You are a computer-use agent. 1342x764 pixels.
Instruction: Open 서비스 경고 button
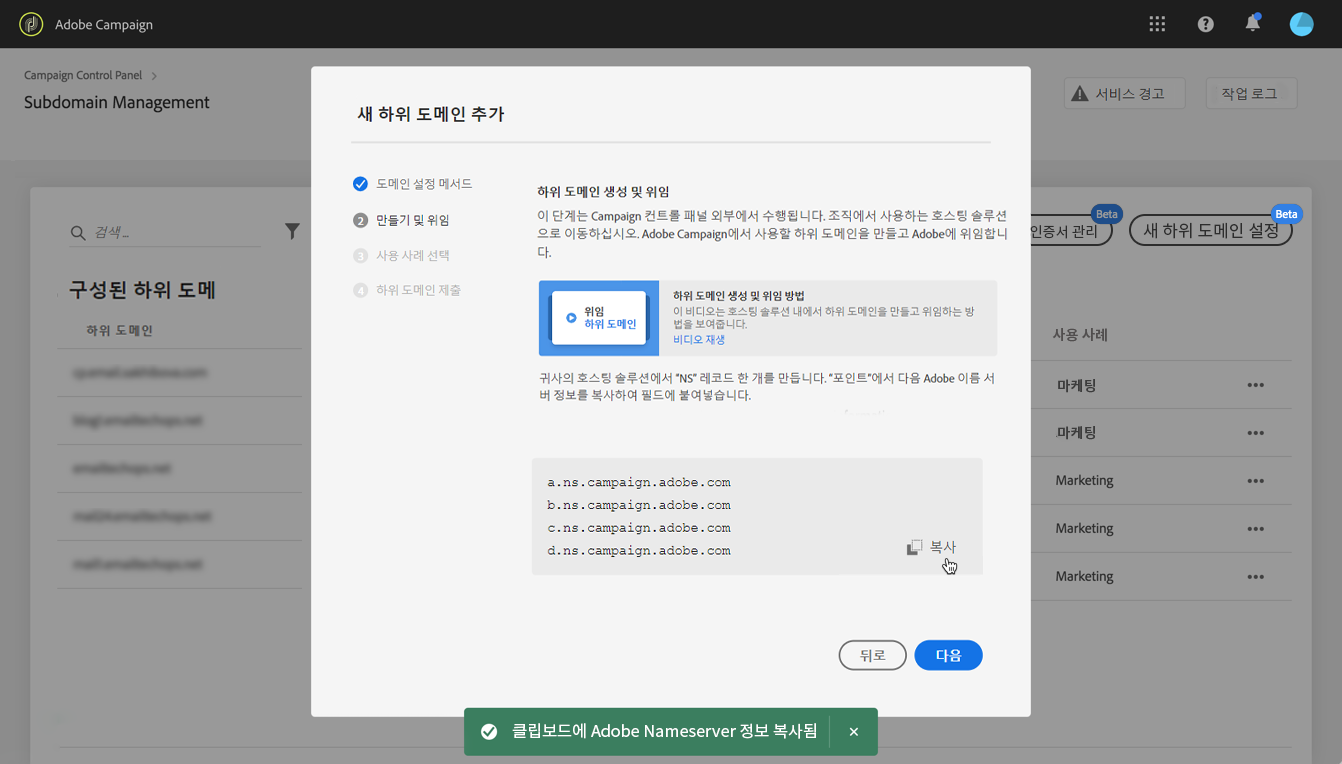pos(1125,93)
